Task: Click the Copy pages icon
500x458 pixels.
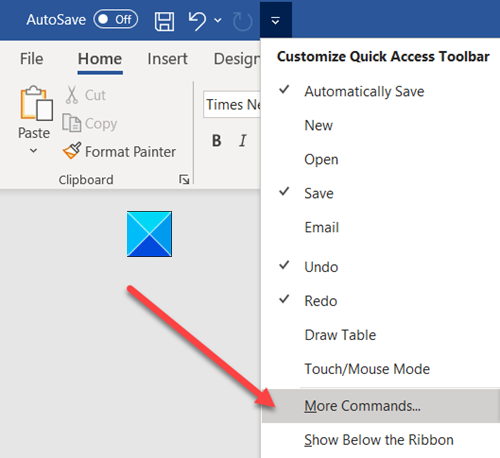Action: click(71, 123)
